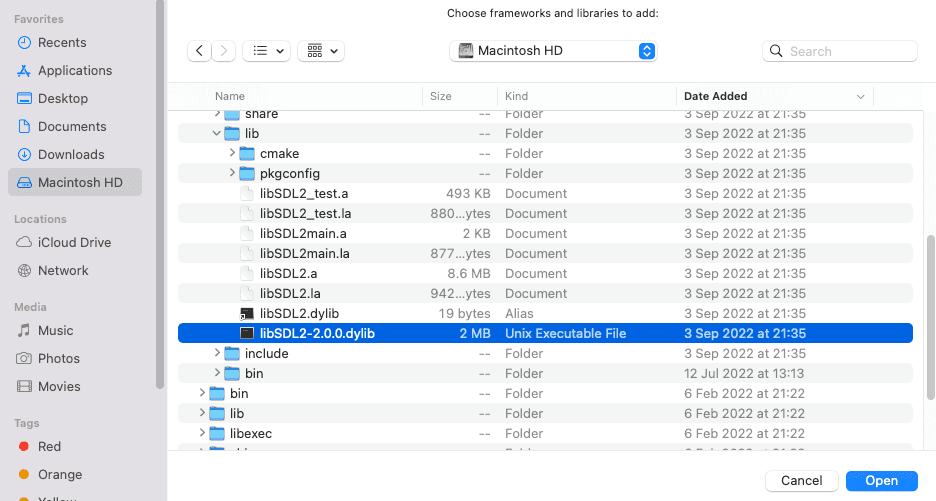Select iCloud Drive in the sidebar
The width and height of the screenshot is (936, 501).
[x=74, y=243]
